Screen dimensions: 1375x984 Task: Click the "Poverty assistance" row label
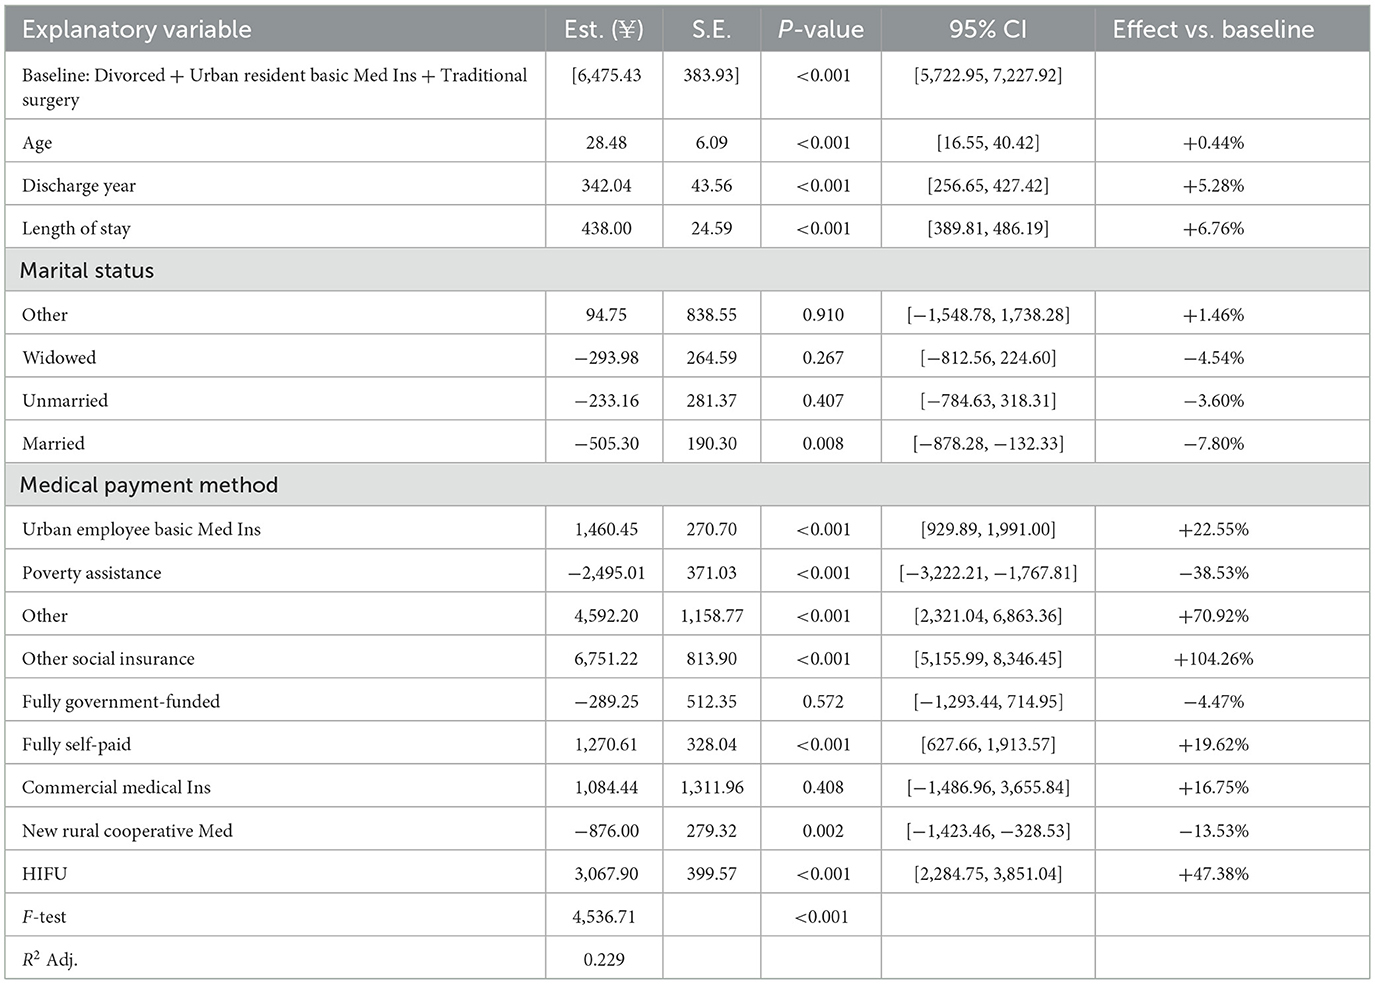(x=91, y=573)
